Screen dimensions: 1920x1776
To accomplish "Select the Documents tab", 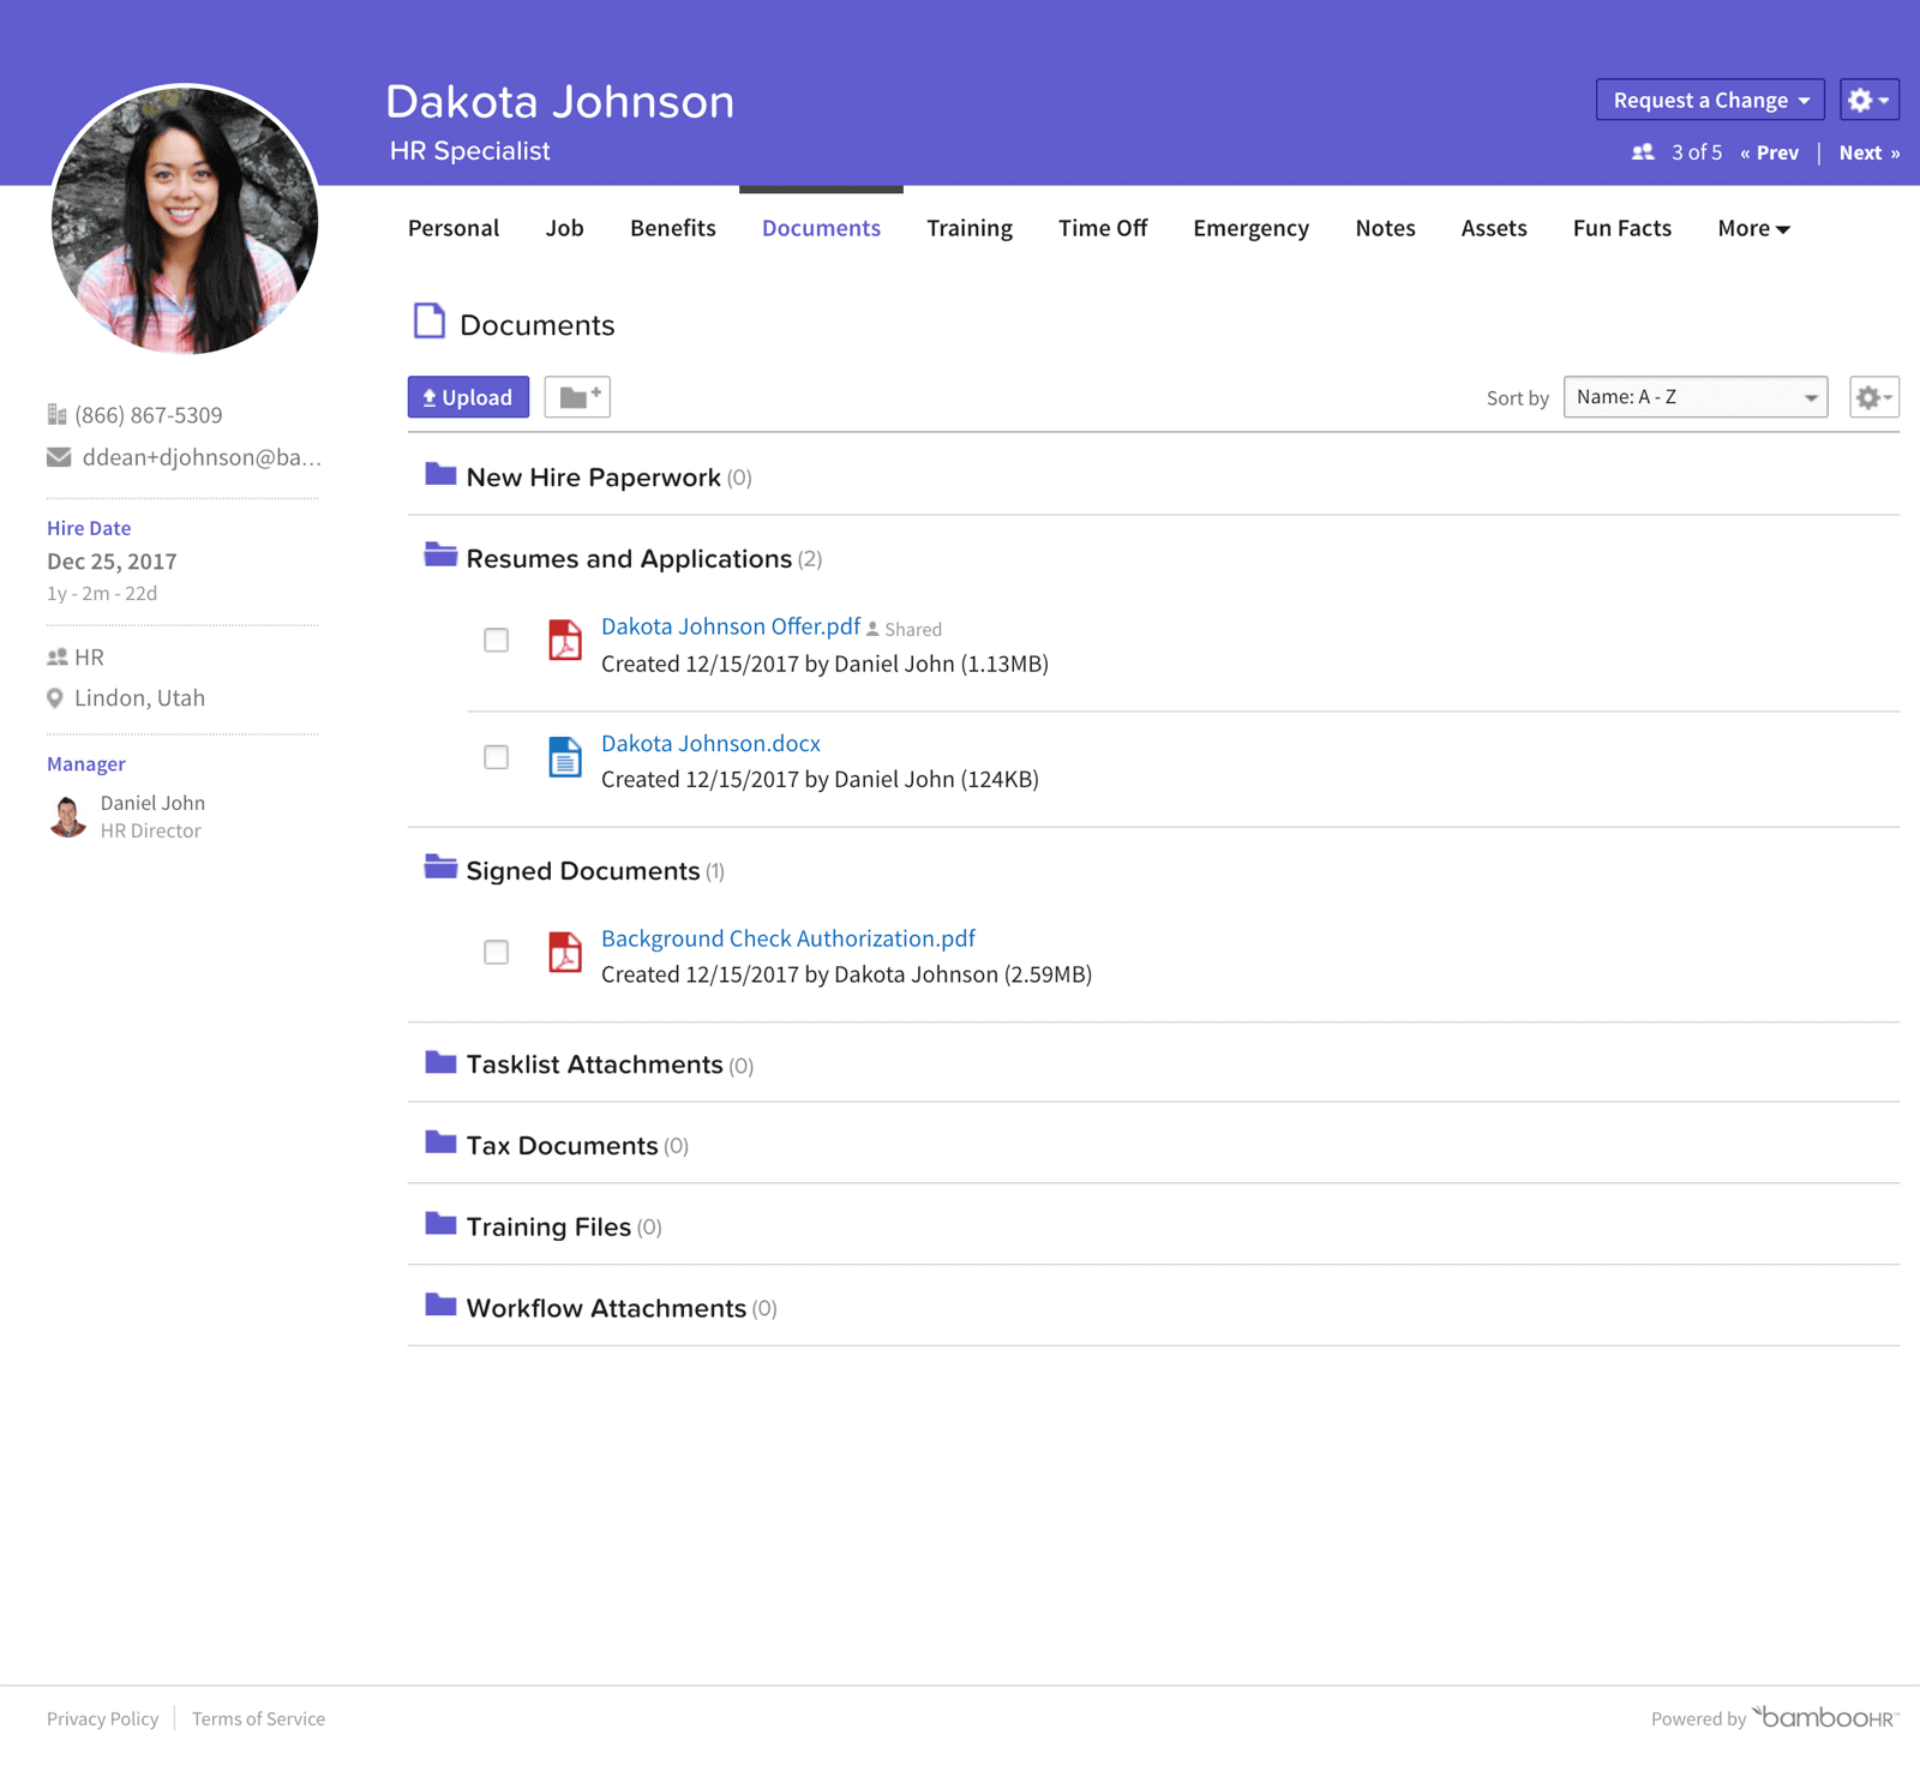I will [821, 228].
